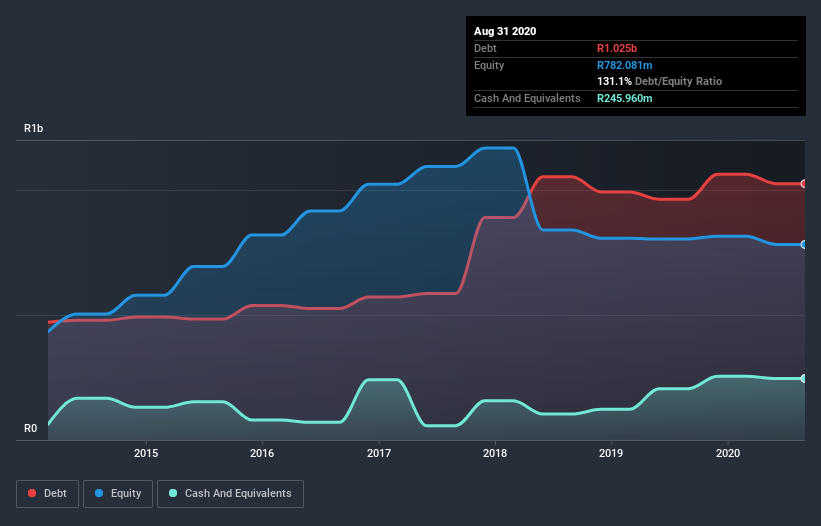The width and height of the screenshot is (821, 526).
Task: Click the R1.025b debt value
Action: 617,48
